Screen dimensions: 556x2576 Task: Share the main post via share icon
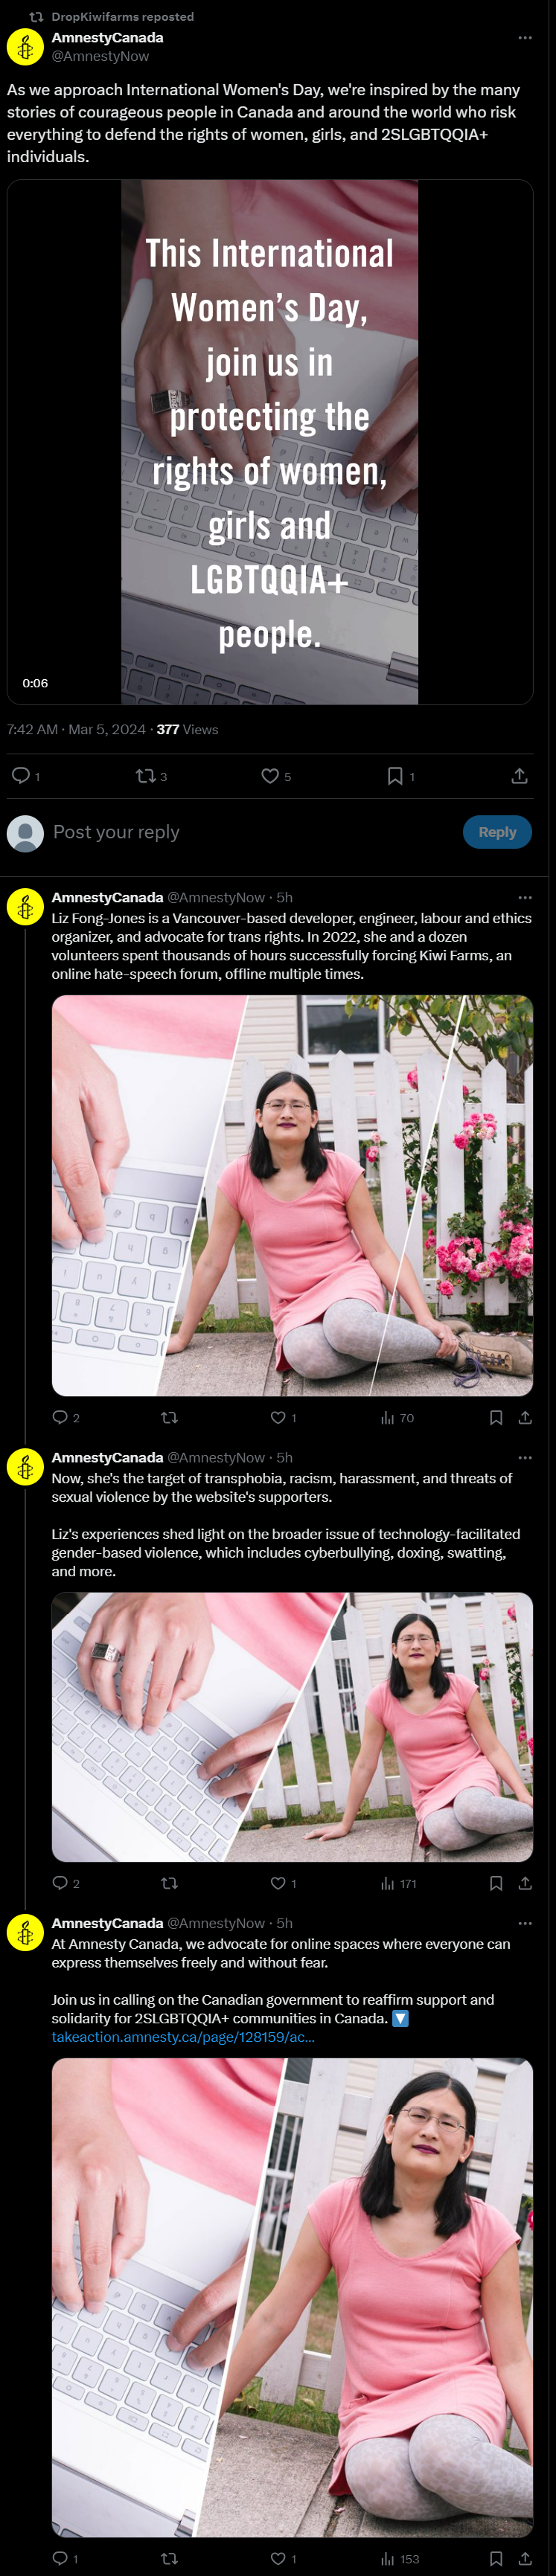[519, 776]
